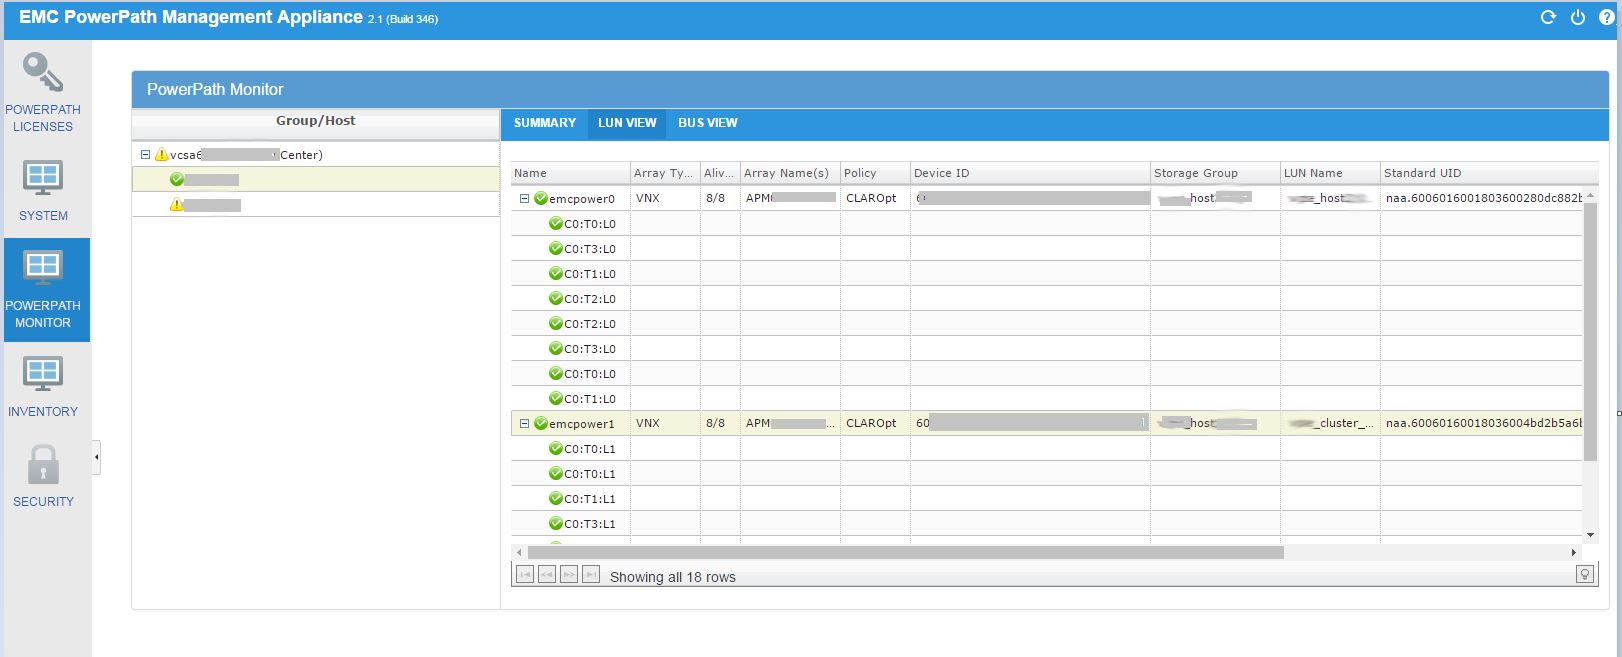Viewport: 1622px width, 657px height.
Task: Sort by Device ID column header
Action: [x=1029, y=173]
